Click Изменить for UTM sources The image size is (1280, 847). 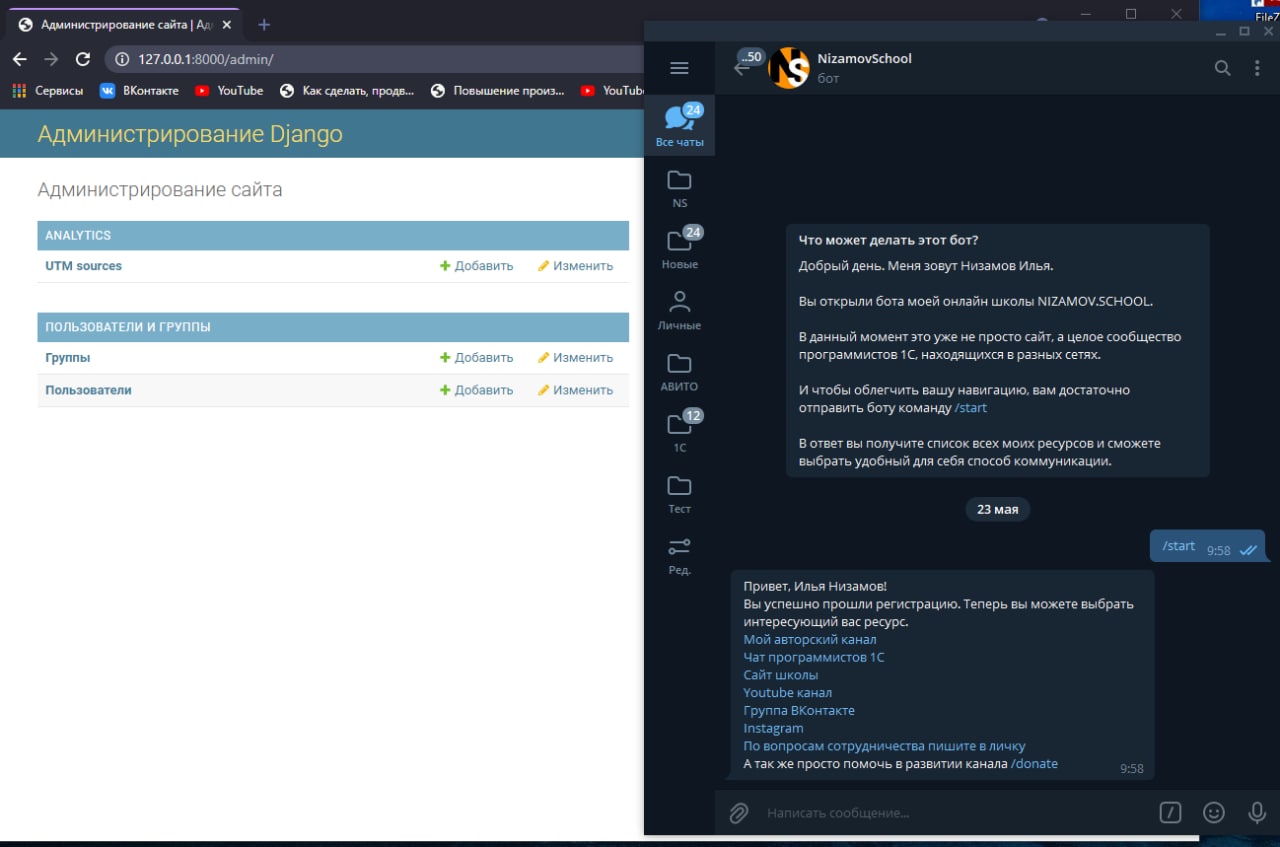[x=576, y=266]
